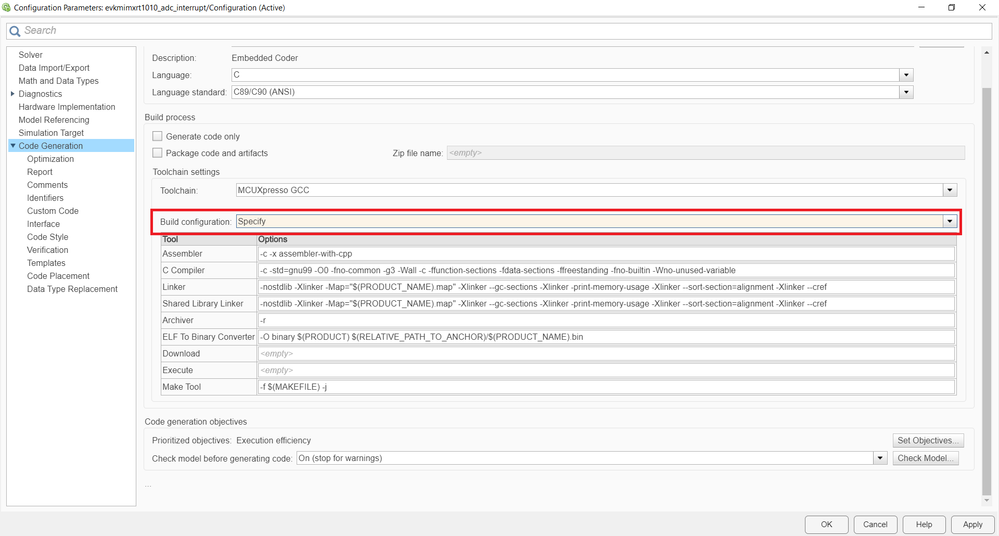Edit the Archiver options field
999x536 pixels.
pos(606,320)
